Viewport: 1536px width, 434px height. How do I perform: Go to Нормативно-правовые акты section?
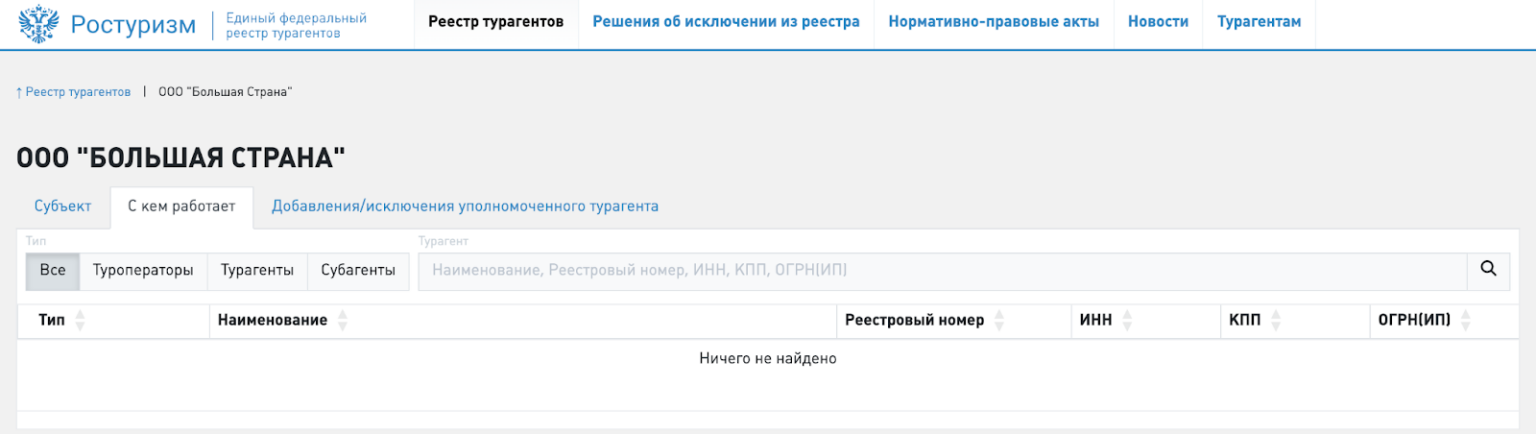(993, 23)
